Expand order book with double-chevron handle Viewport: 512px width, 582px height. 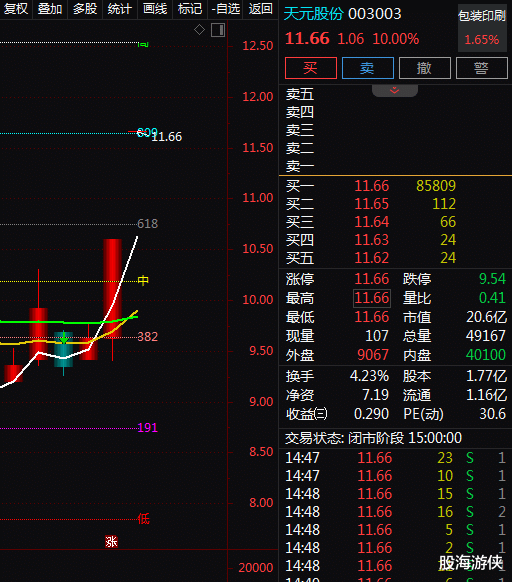coord(395,91)
